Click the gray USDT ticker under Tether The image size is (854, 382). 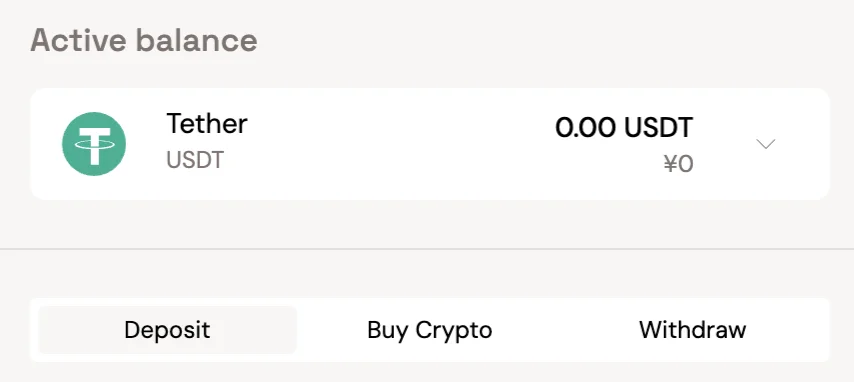(x=195, y=160)
